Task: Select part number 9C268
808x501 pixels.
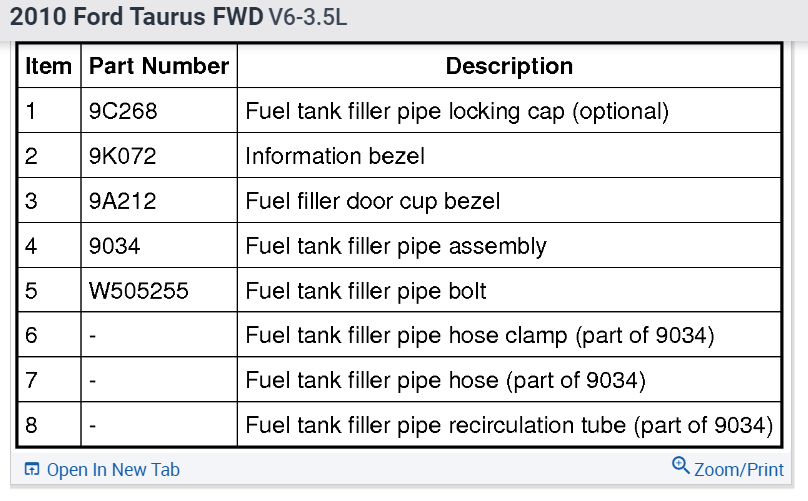Action: pos(122,112)
